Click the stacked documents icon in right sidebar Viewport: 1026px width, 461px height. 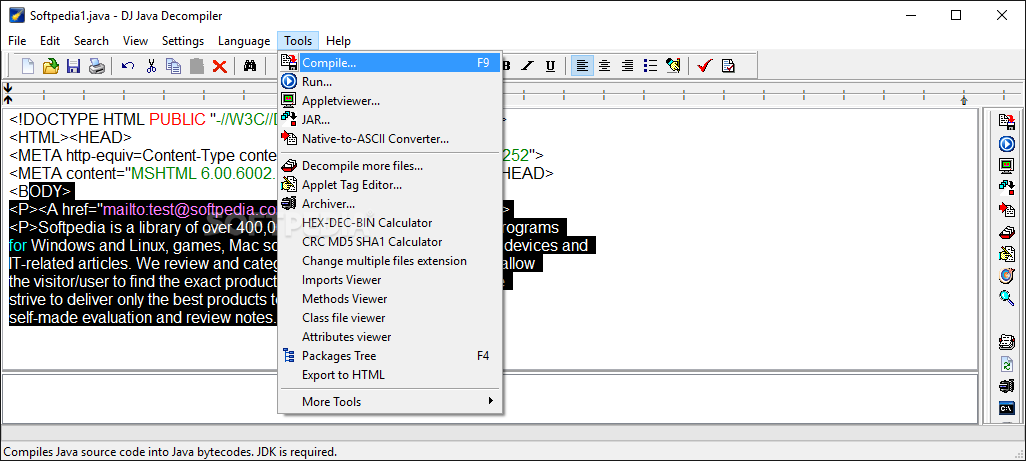(1006, 342)
